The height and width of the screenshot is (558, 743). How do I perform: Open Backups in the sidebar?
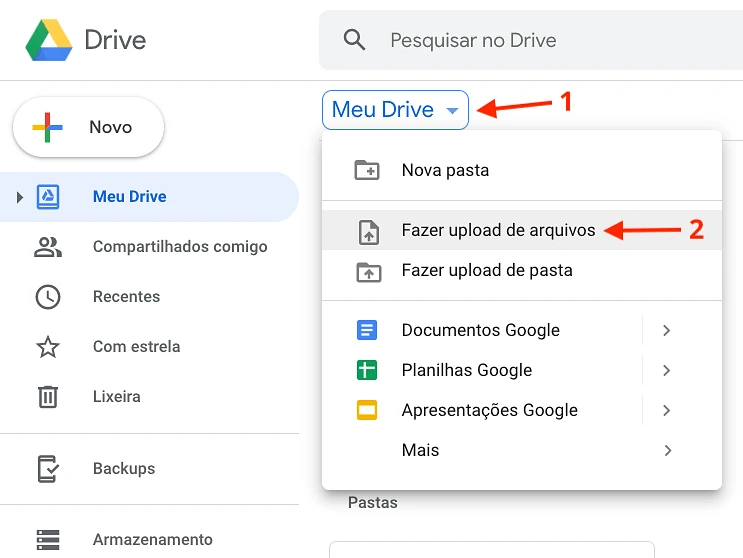pos(124,468)
